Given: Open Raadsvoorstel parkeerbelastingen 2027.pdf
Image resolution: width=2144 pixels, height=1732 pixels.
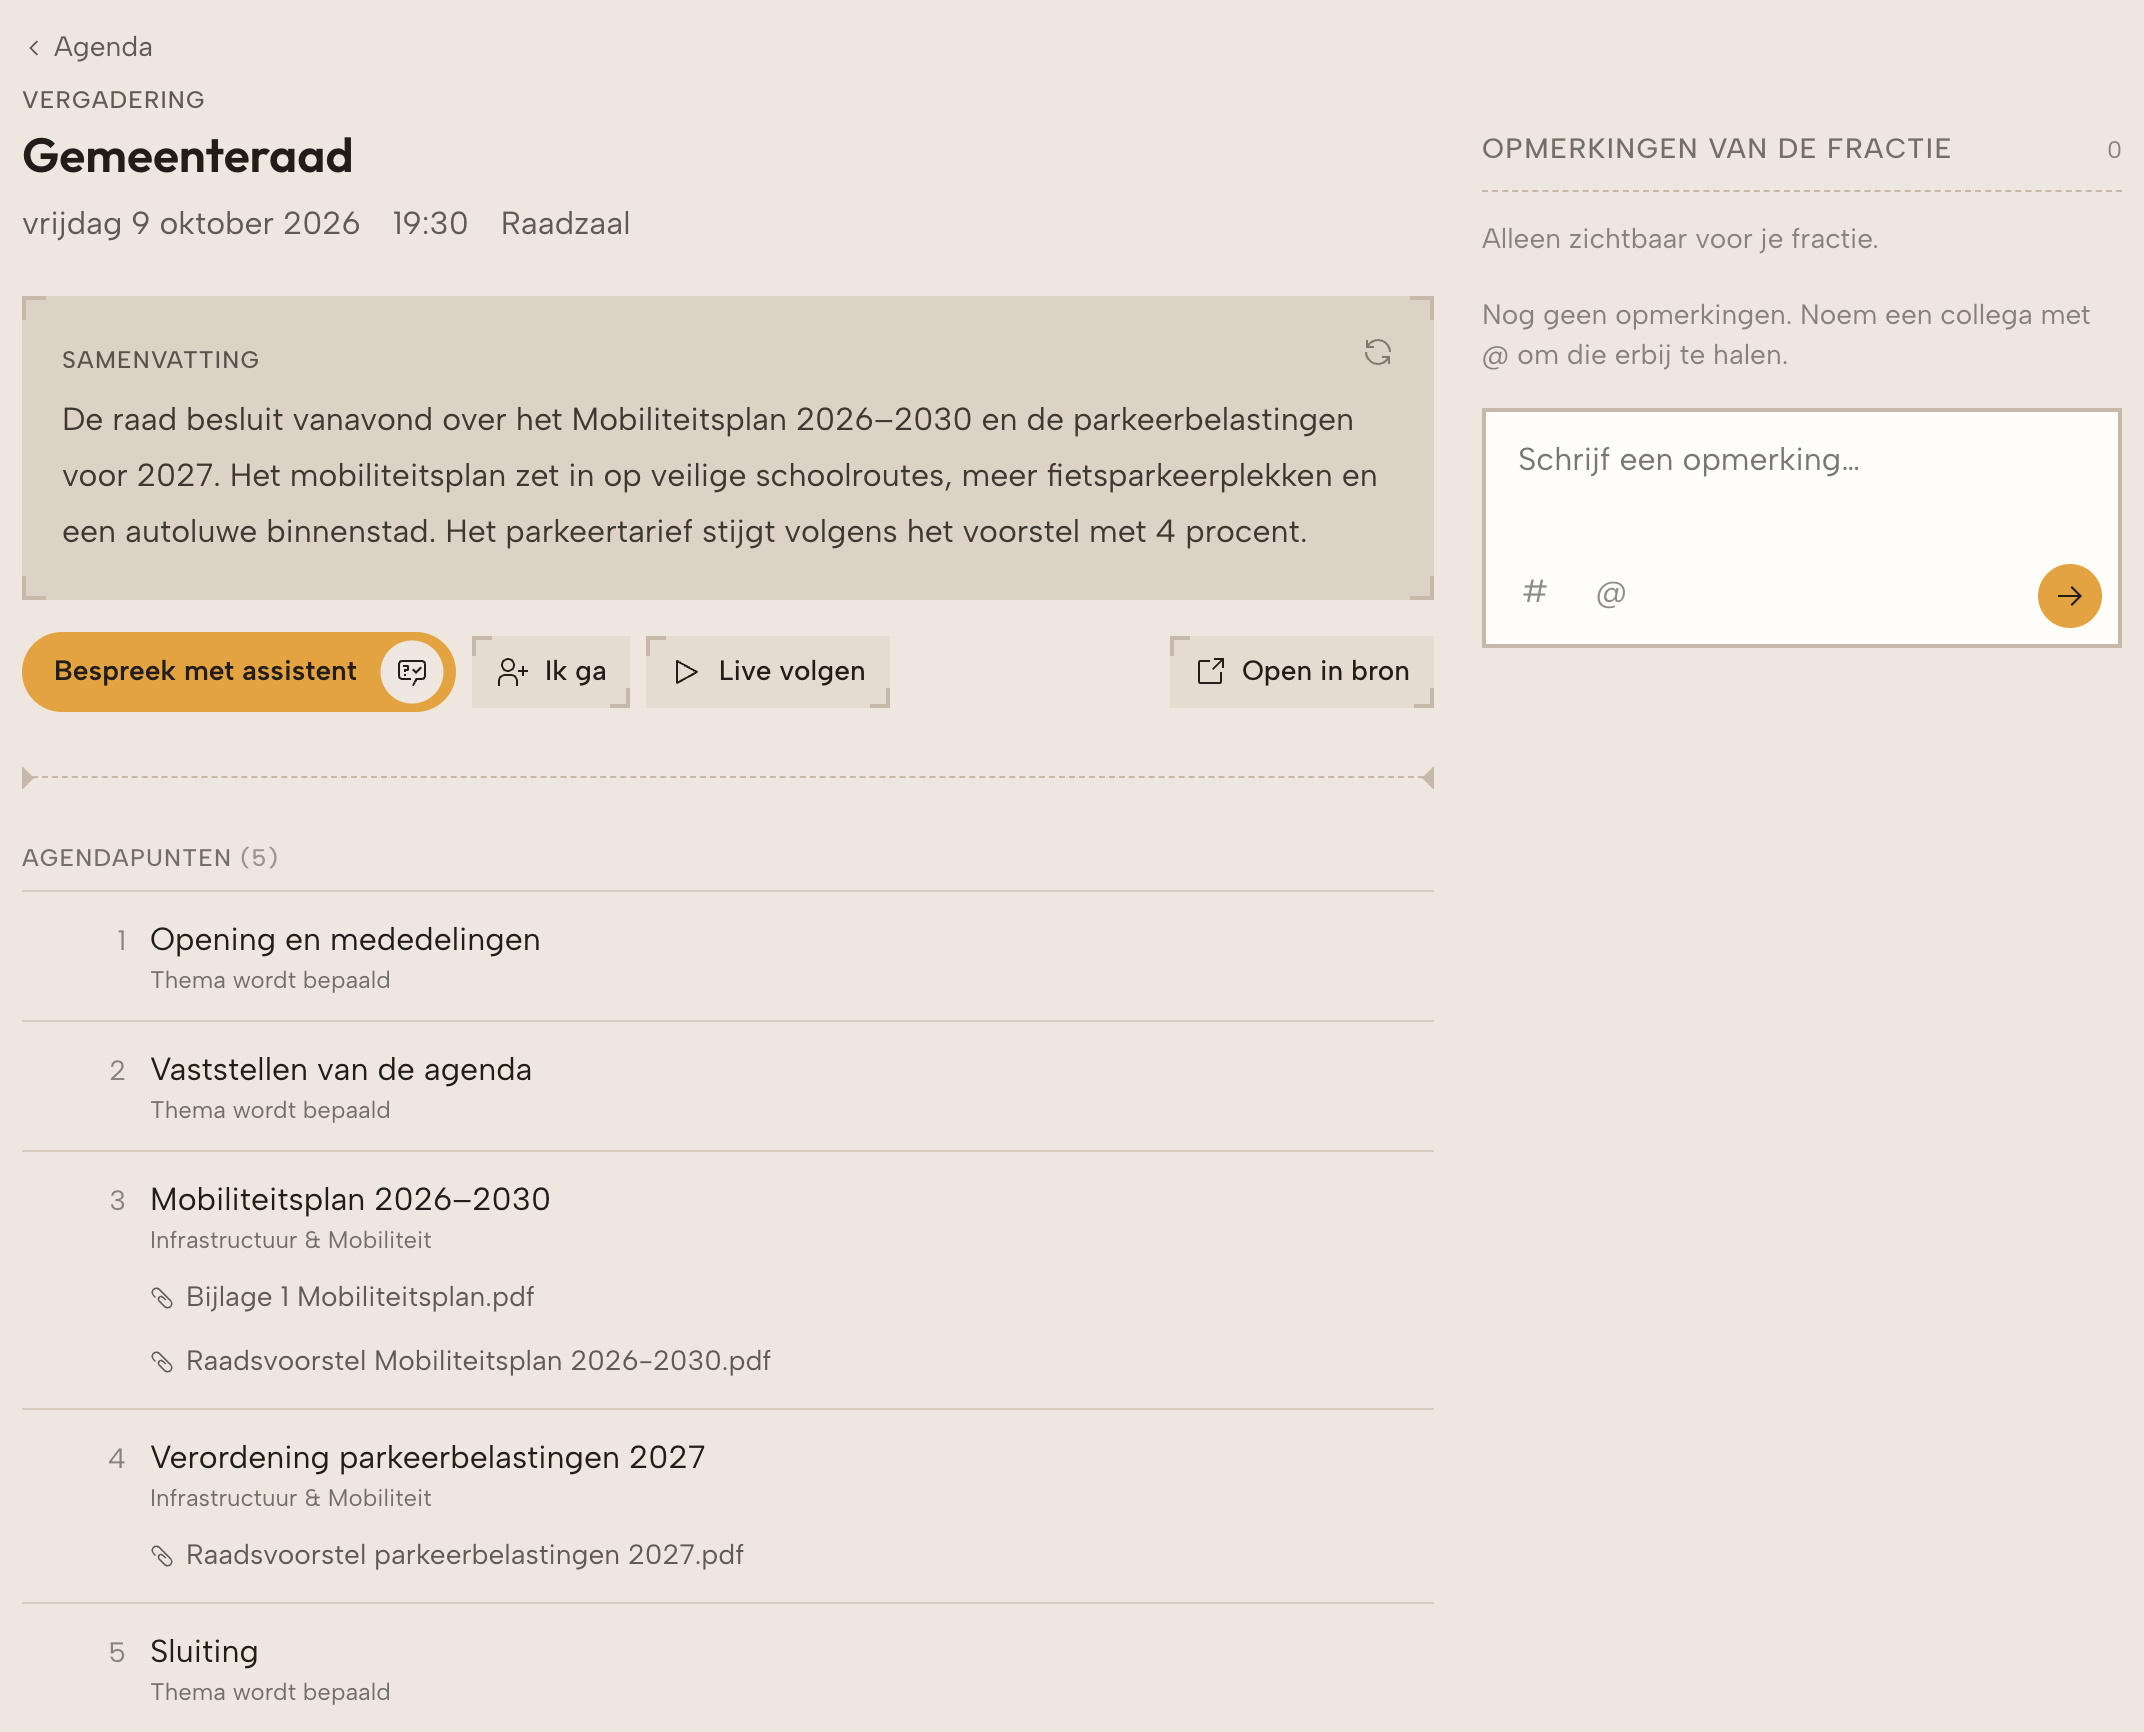Looking at the screenshot, I should click(465, 1555).
